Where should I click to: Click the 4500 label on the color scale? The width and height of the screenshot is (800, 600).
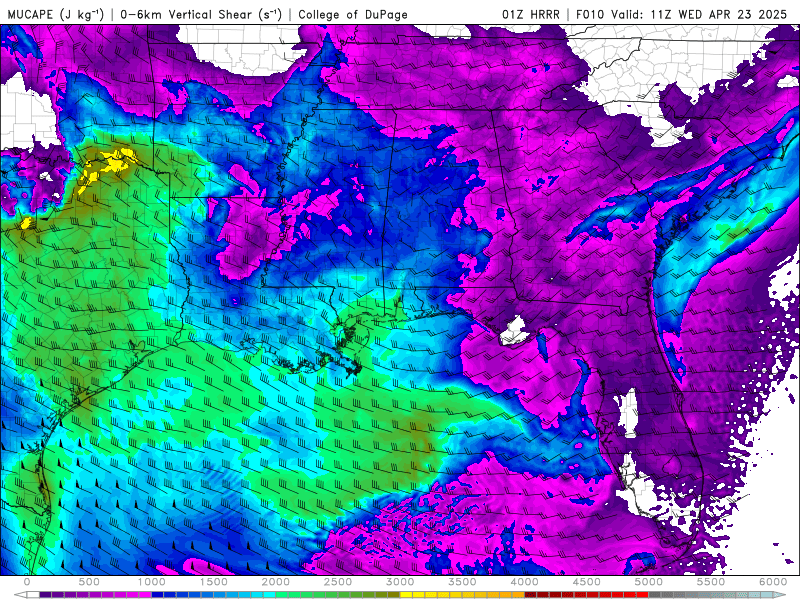[x=587, y=582]
